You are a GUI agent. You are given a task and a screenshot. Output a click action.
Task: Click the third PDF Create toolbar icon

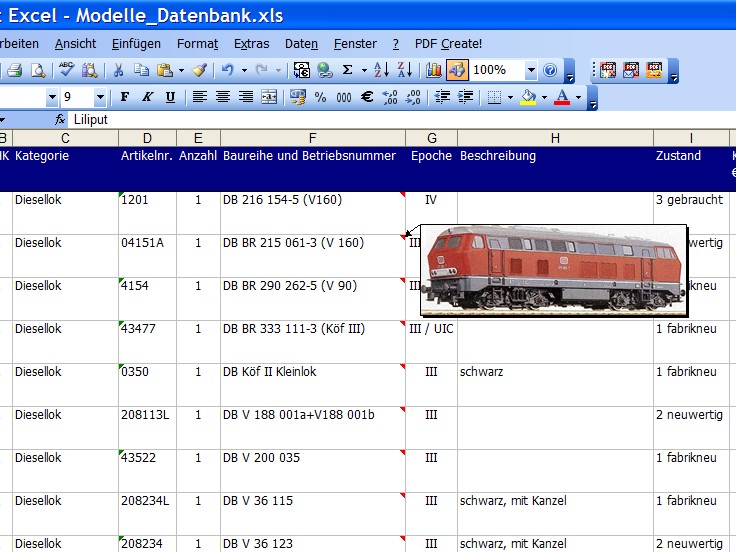tap(654, 70)
